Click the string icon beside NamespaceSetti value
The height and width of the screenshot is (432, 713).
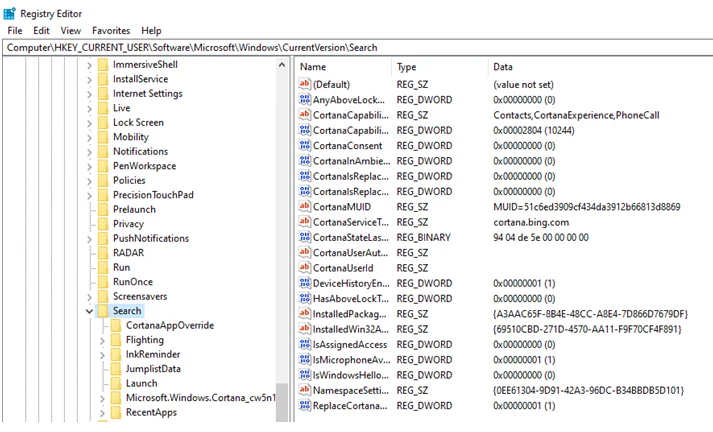(304, 390)
